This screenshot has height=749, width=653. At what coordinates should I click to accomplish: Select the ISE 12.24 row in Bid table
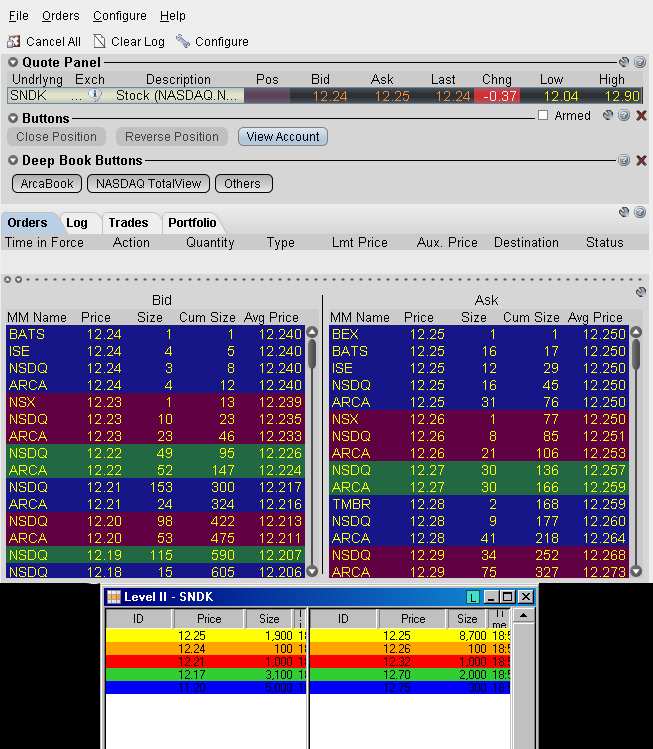pyautogui.click(x=155, y=351)
